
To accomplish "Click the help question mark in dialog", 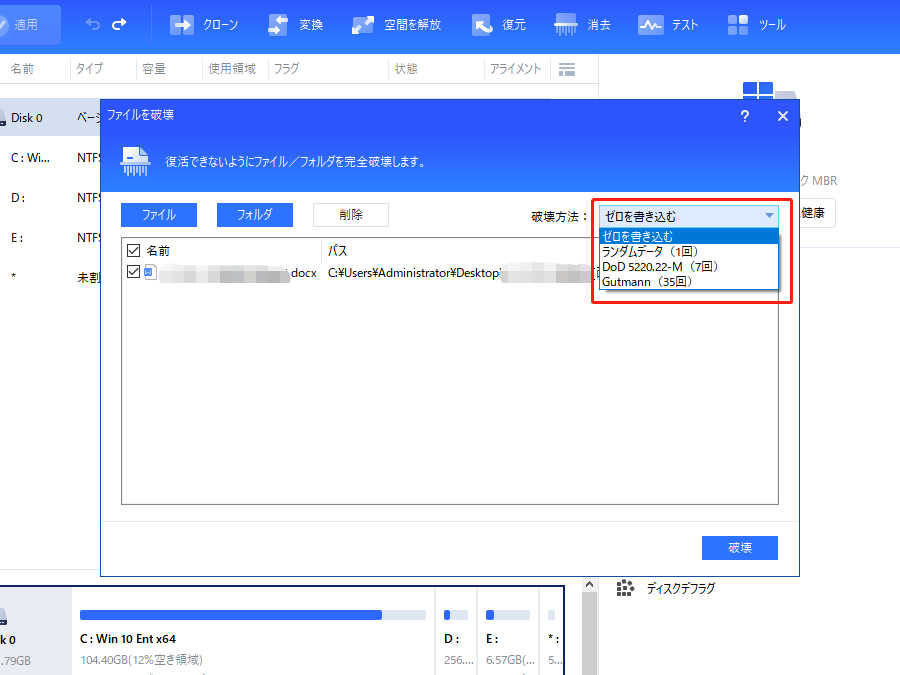I will click(x=744, y=117).
